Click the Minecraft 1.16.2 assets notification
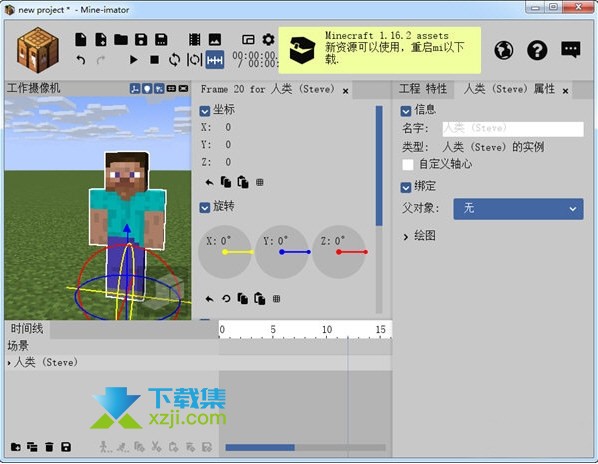This screenshot has width=598, height=464. (379, 50)
